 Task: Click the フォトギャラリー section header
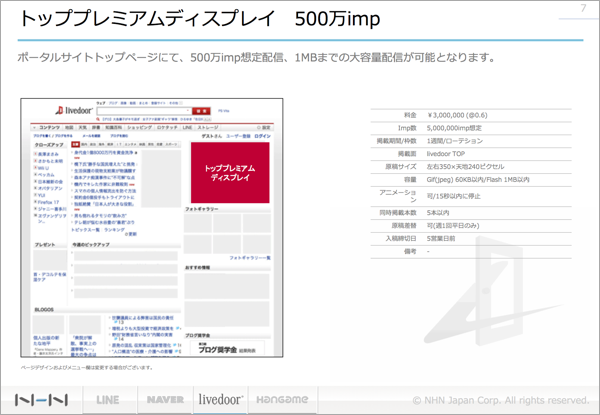tap(202, 209)
